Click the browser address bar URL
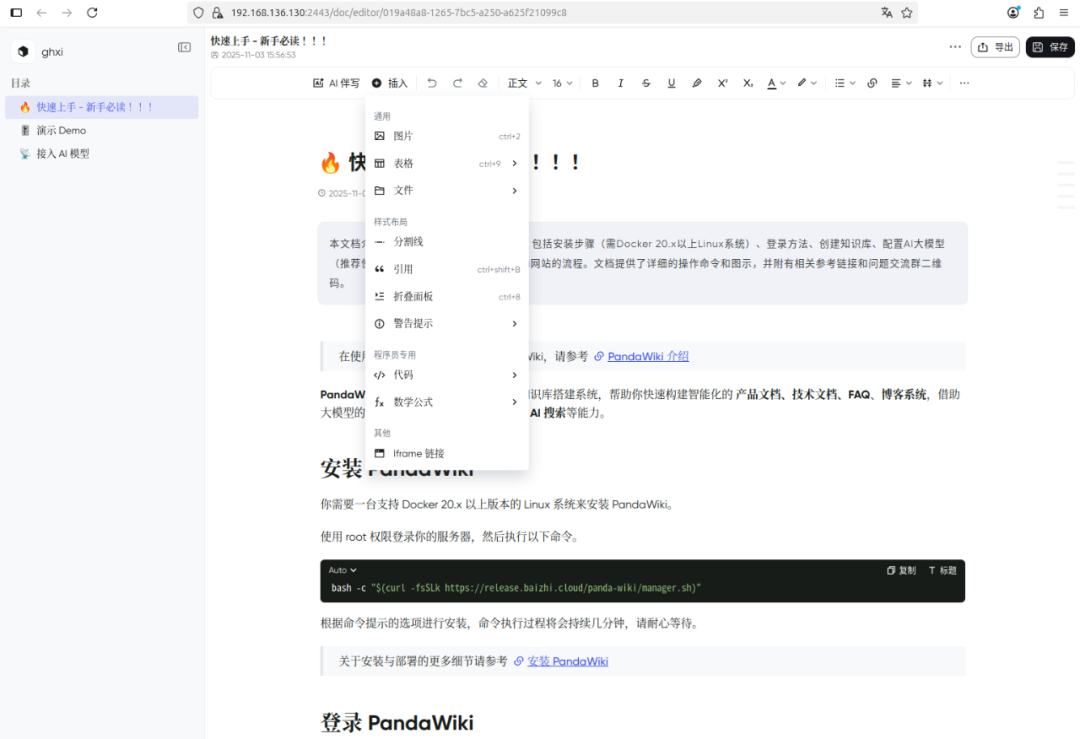Image resolution: width=1080 pixels, height=739 pixels. (399, 12)
